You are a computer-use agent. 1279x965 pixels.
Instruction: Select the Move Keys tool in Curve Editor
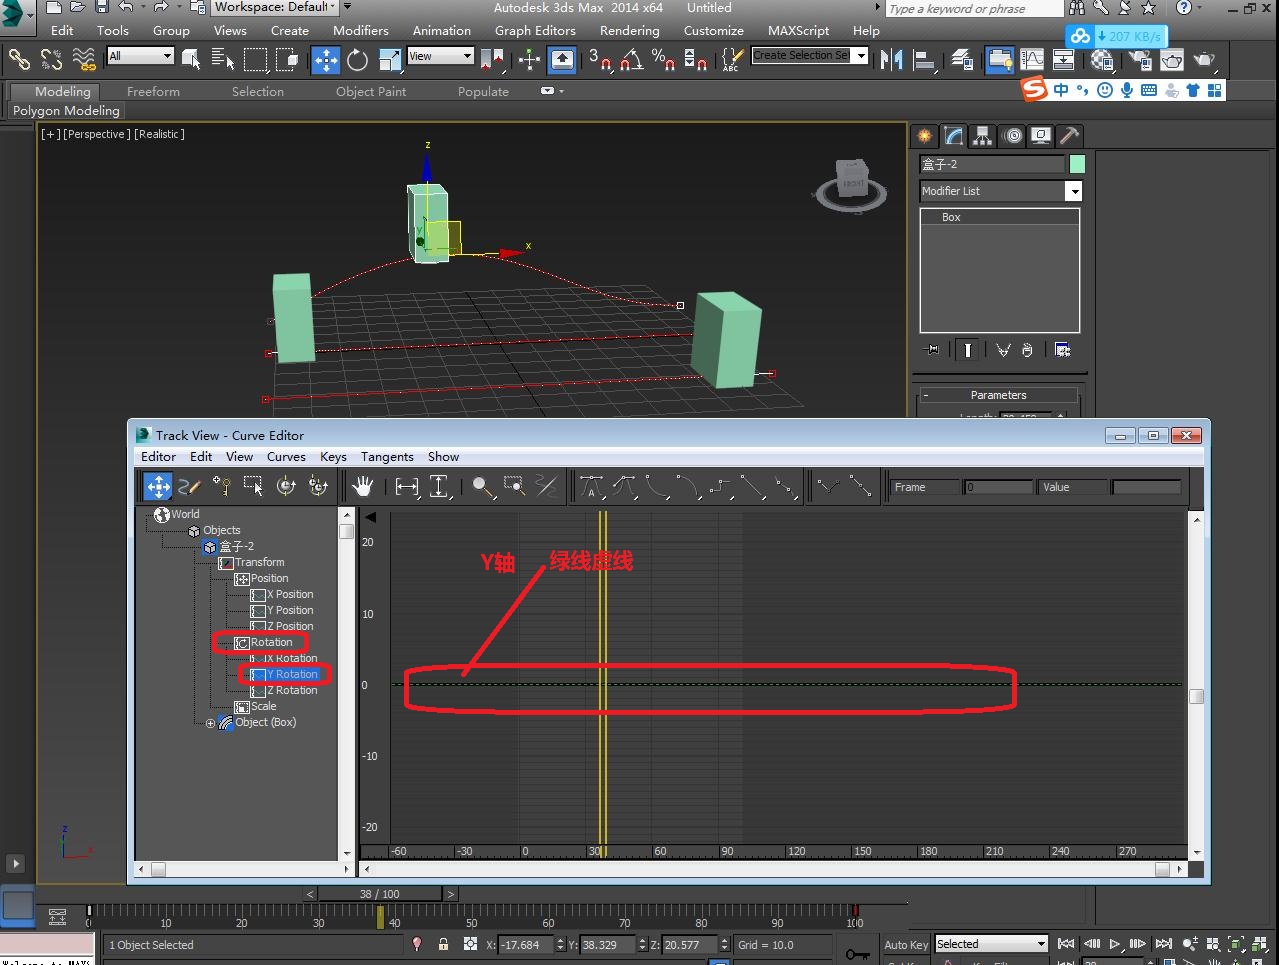pyautogui.click(x=158, y=487)
